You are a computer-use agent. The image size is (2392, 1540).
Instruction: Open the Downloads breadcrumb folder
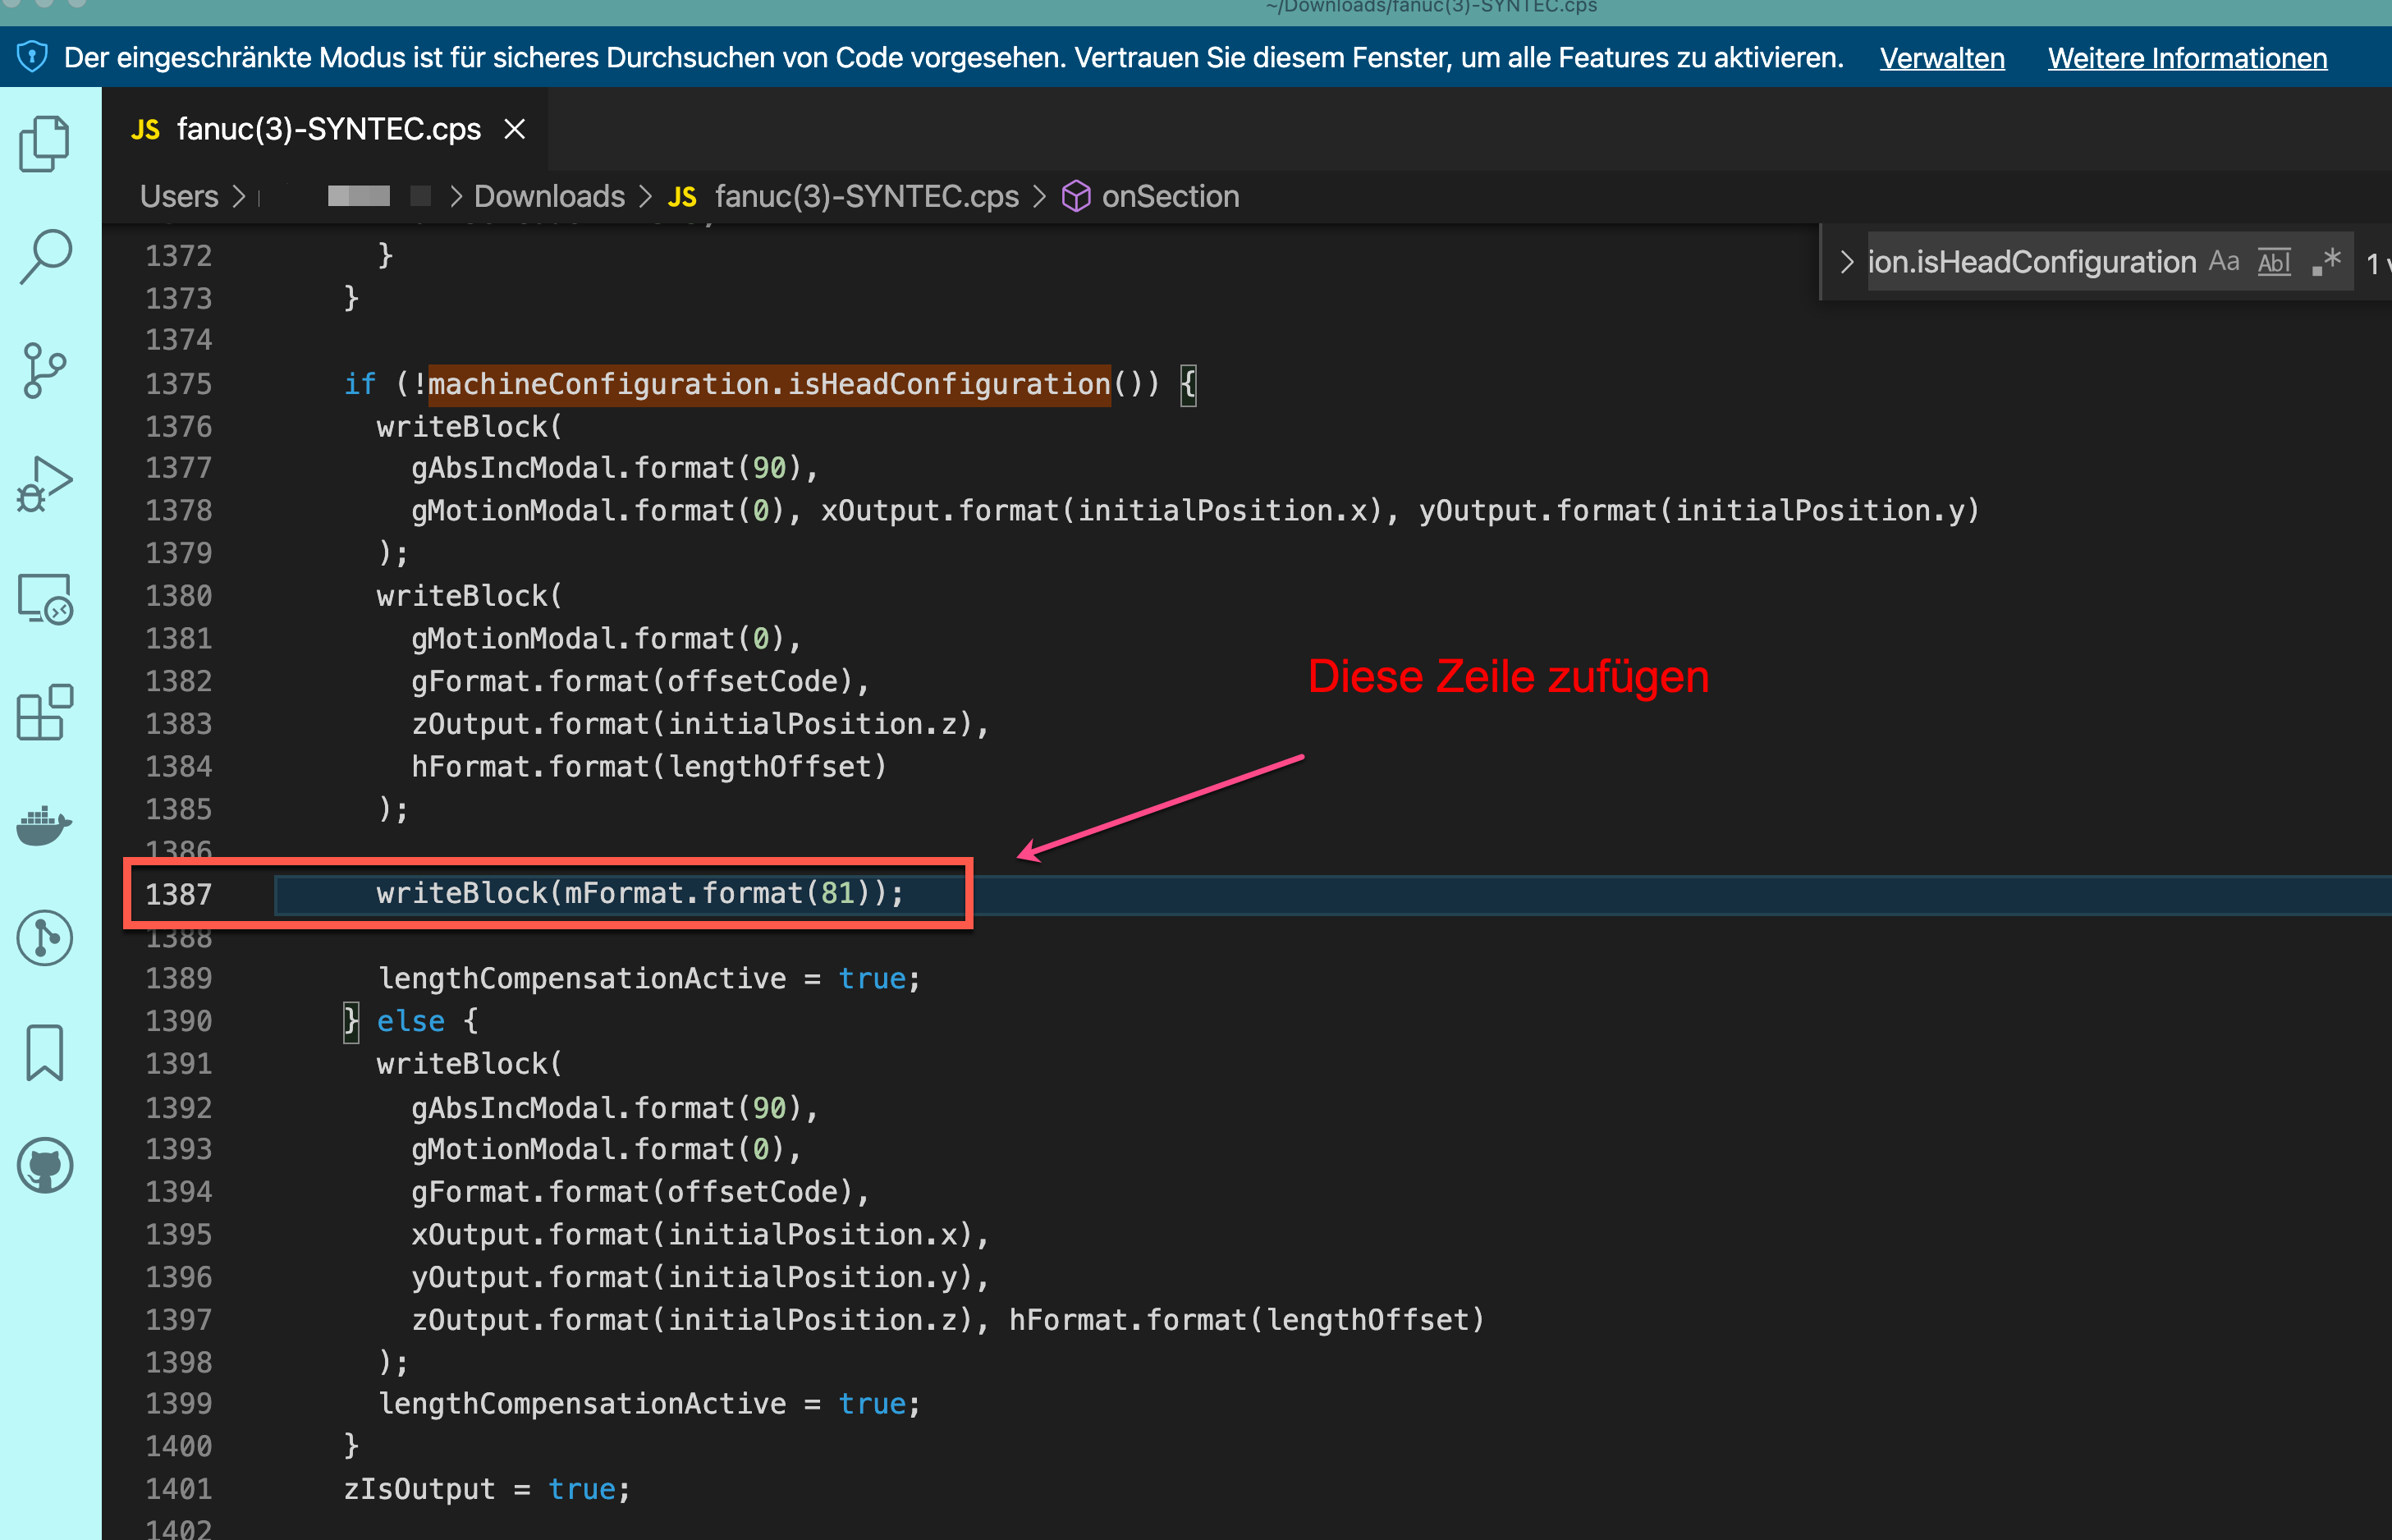pos(549,196)
